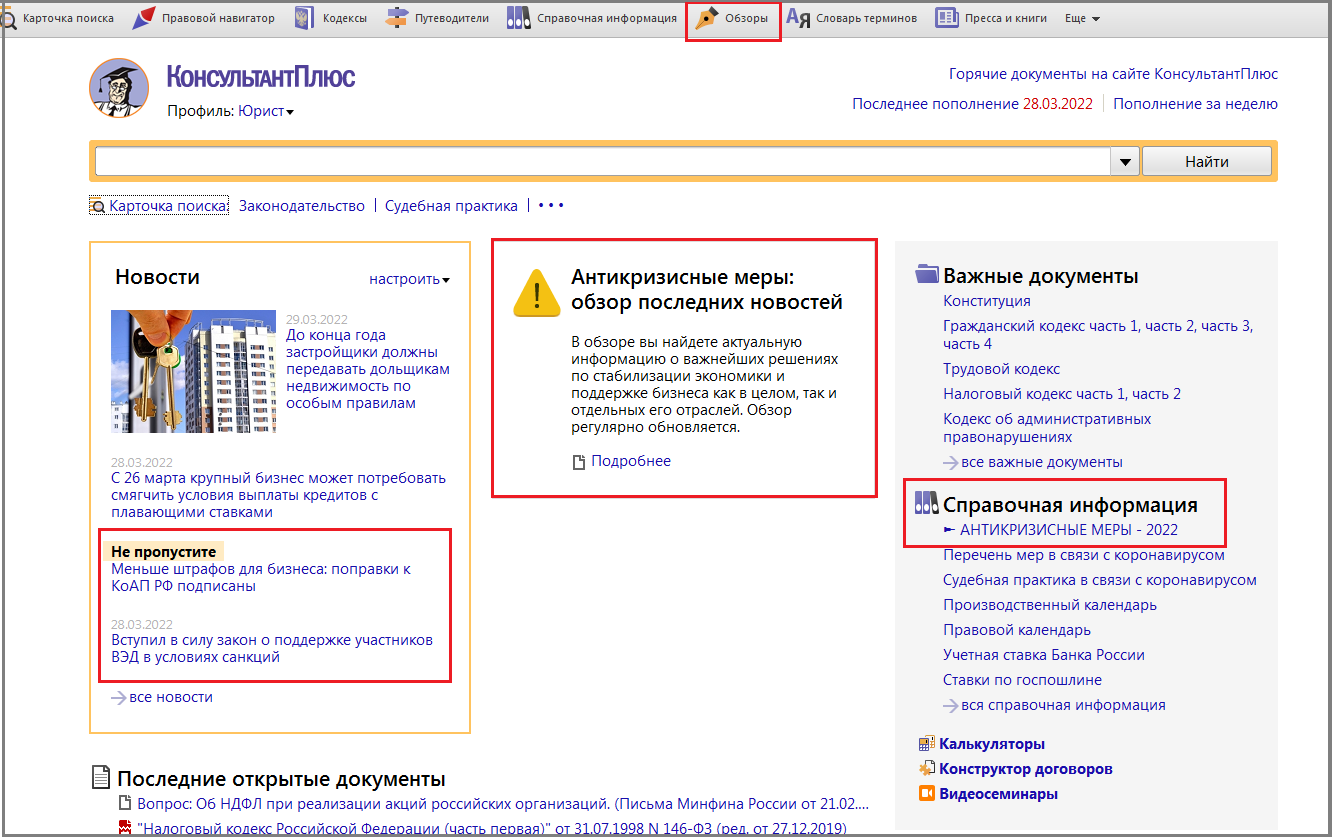Open the news about кредиты с плавающими ставками

click(278, 495)
